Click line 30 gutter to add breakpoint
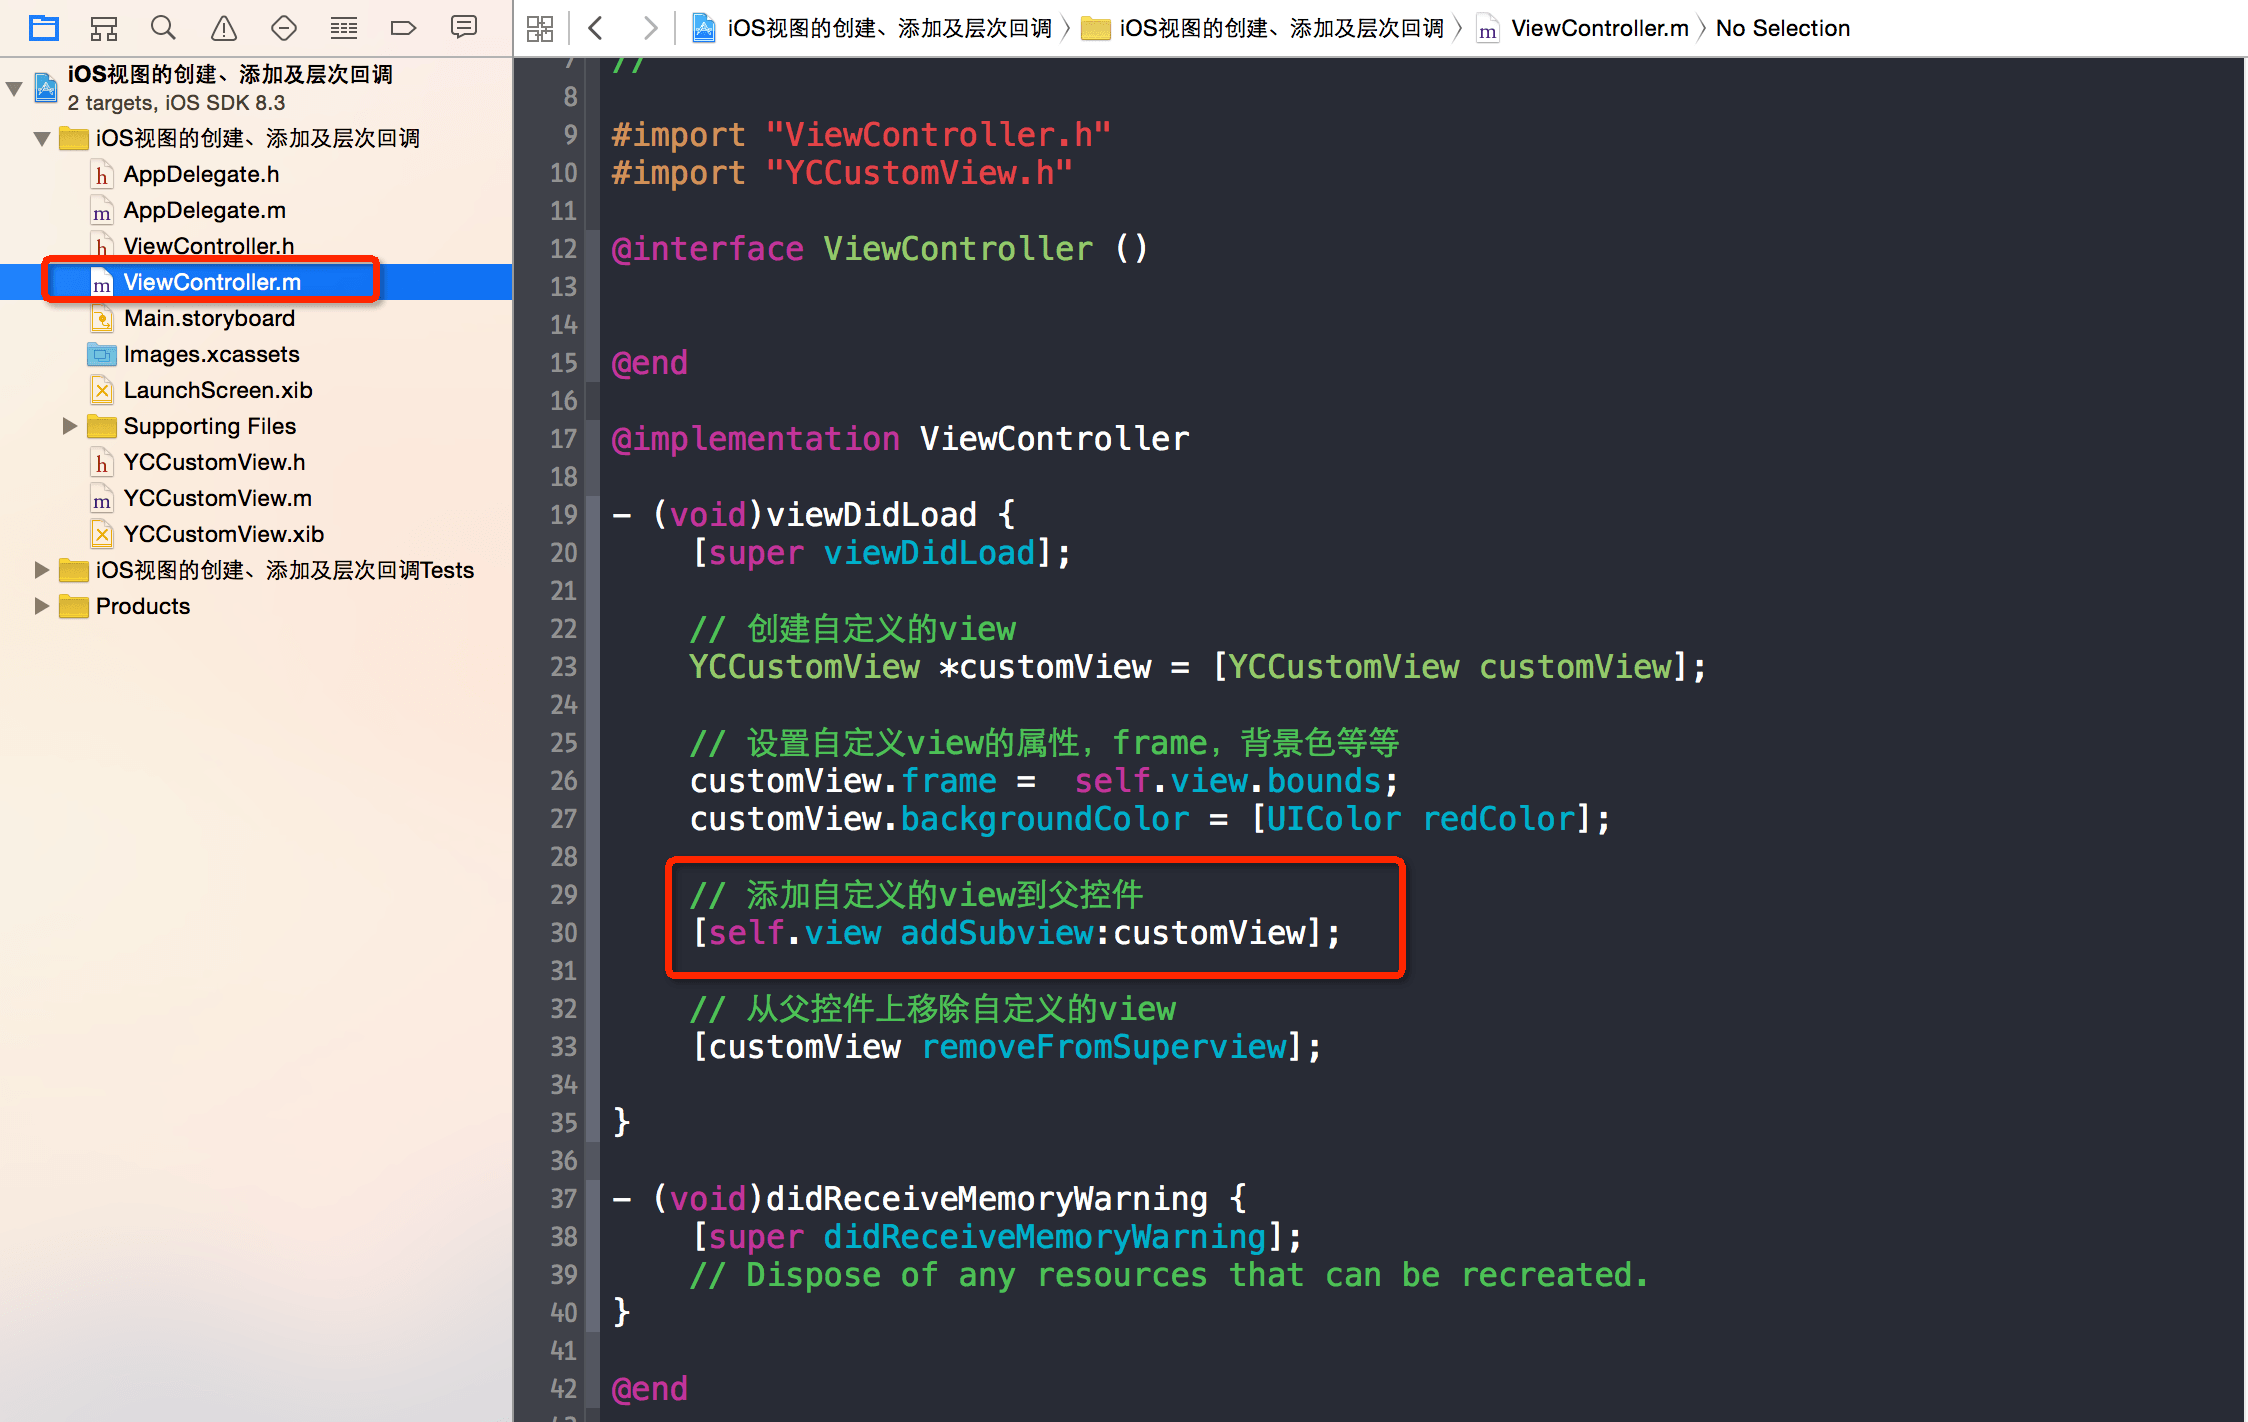 pyautogui.click(x=563, y=933)
